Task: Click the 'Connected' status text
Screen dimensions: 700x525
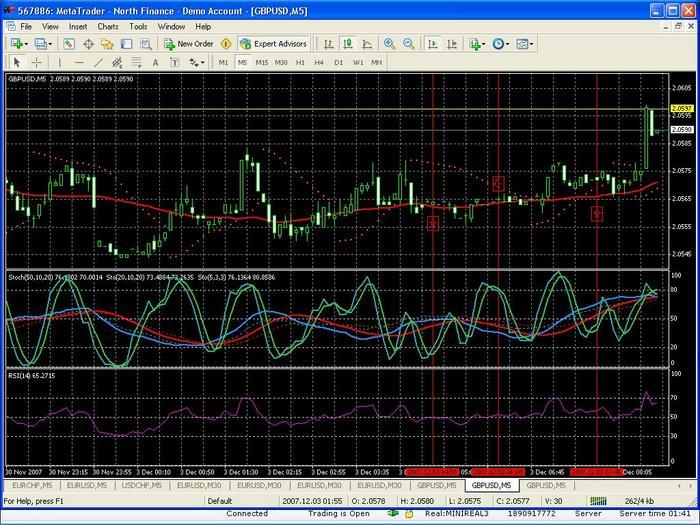Action: [x=247, y=514]
